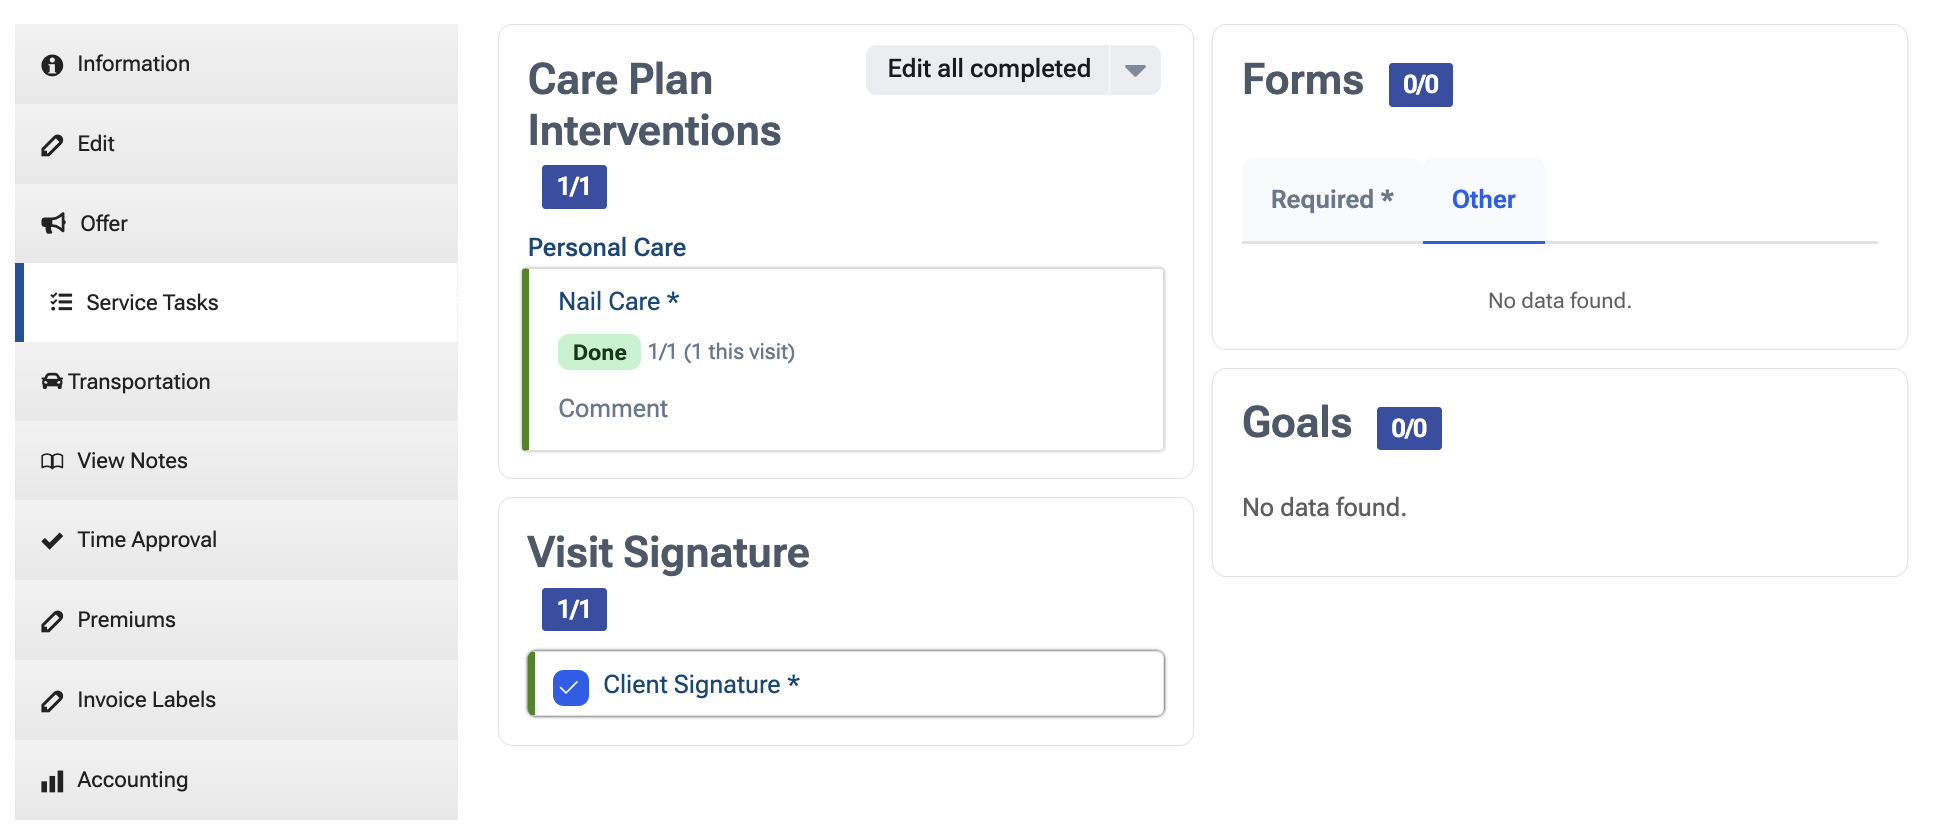Open the Personal Care category link
The image size is (1934, 832).
pos(607,247)
